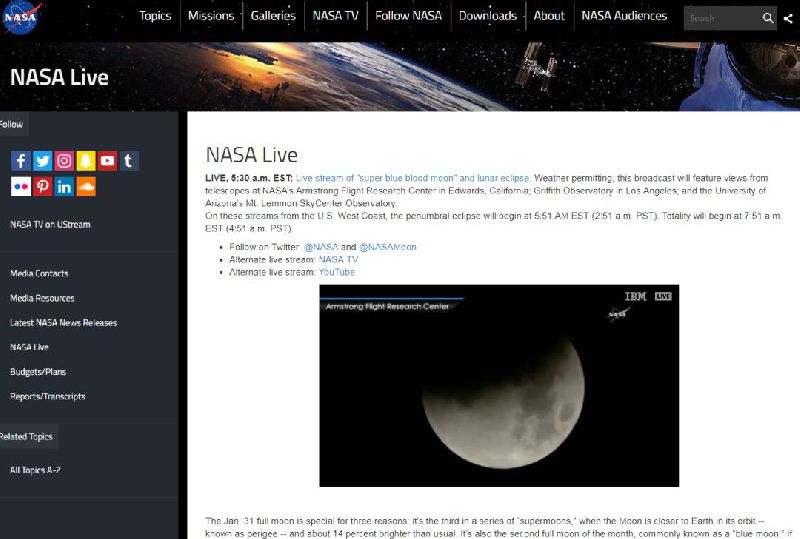800x539 pixels.
Task: Open the Follow NASA menu
Action: 408,16
